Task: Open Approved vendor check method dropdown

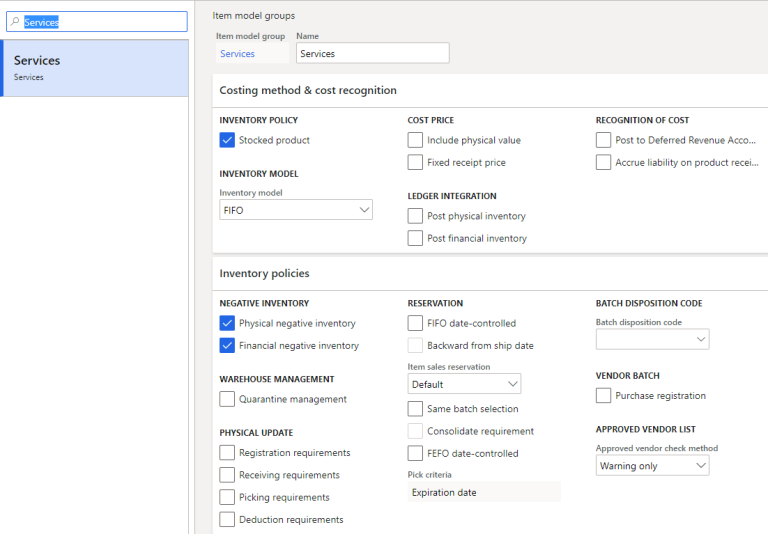Action: (652, 466)
